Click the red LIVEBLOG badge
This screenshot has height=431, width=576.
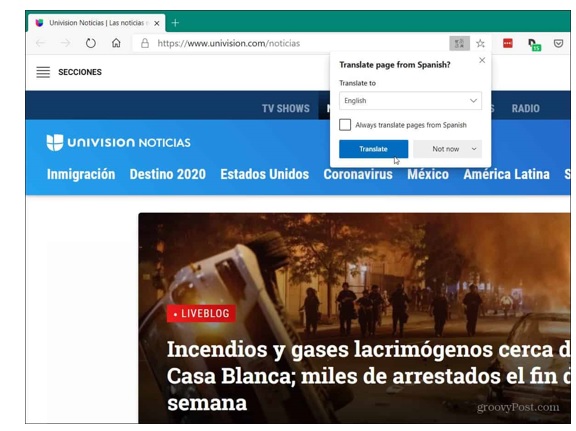[201, 313]
